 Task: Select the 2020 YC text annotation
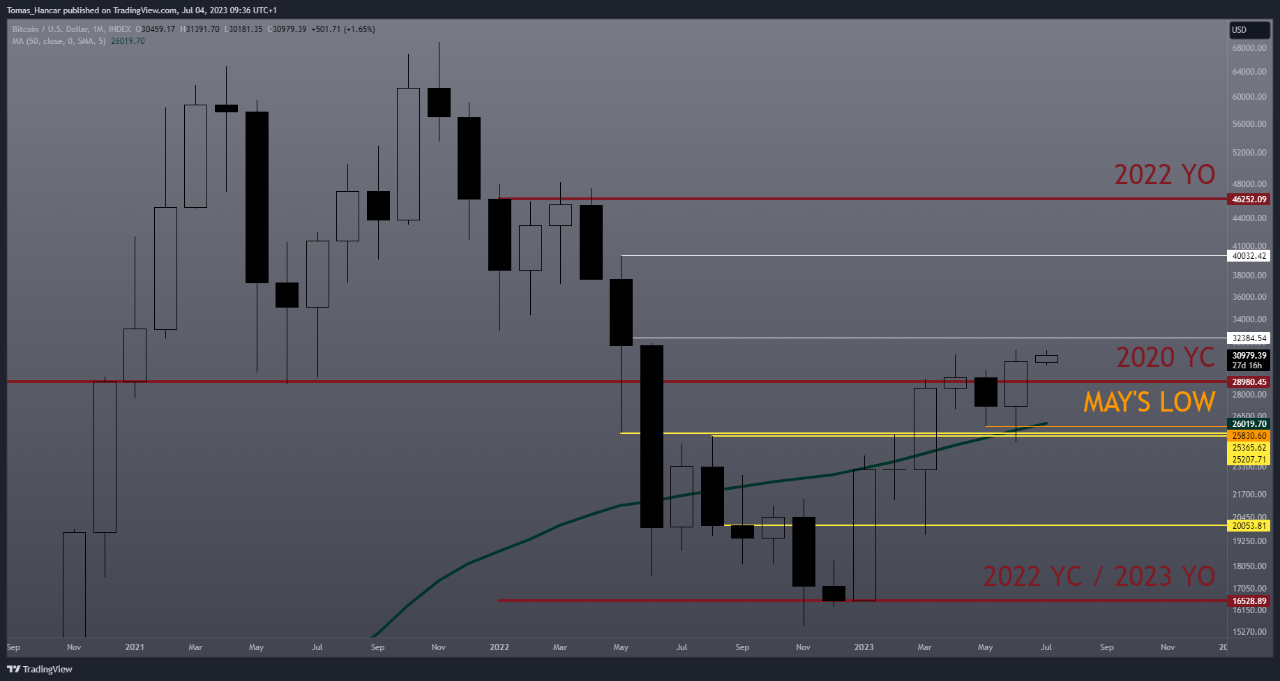[1165, 357]
